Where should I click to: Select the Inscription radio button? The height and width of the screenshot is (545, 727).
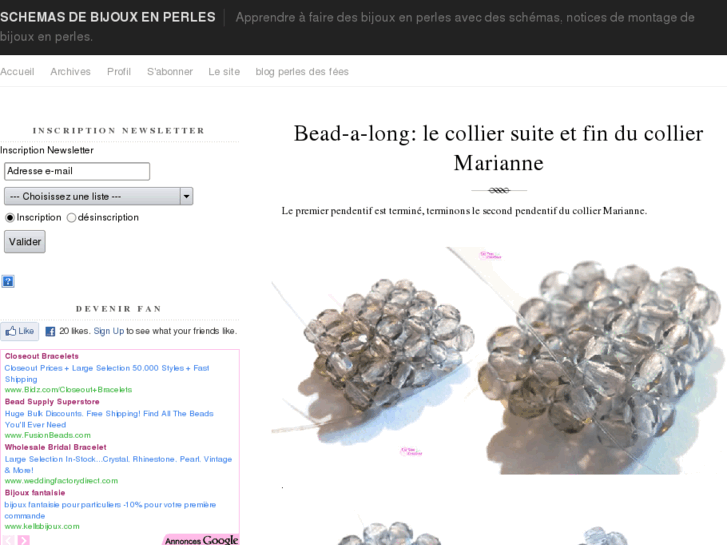pyautogui.click(x=10, y=218)
